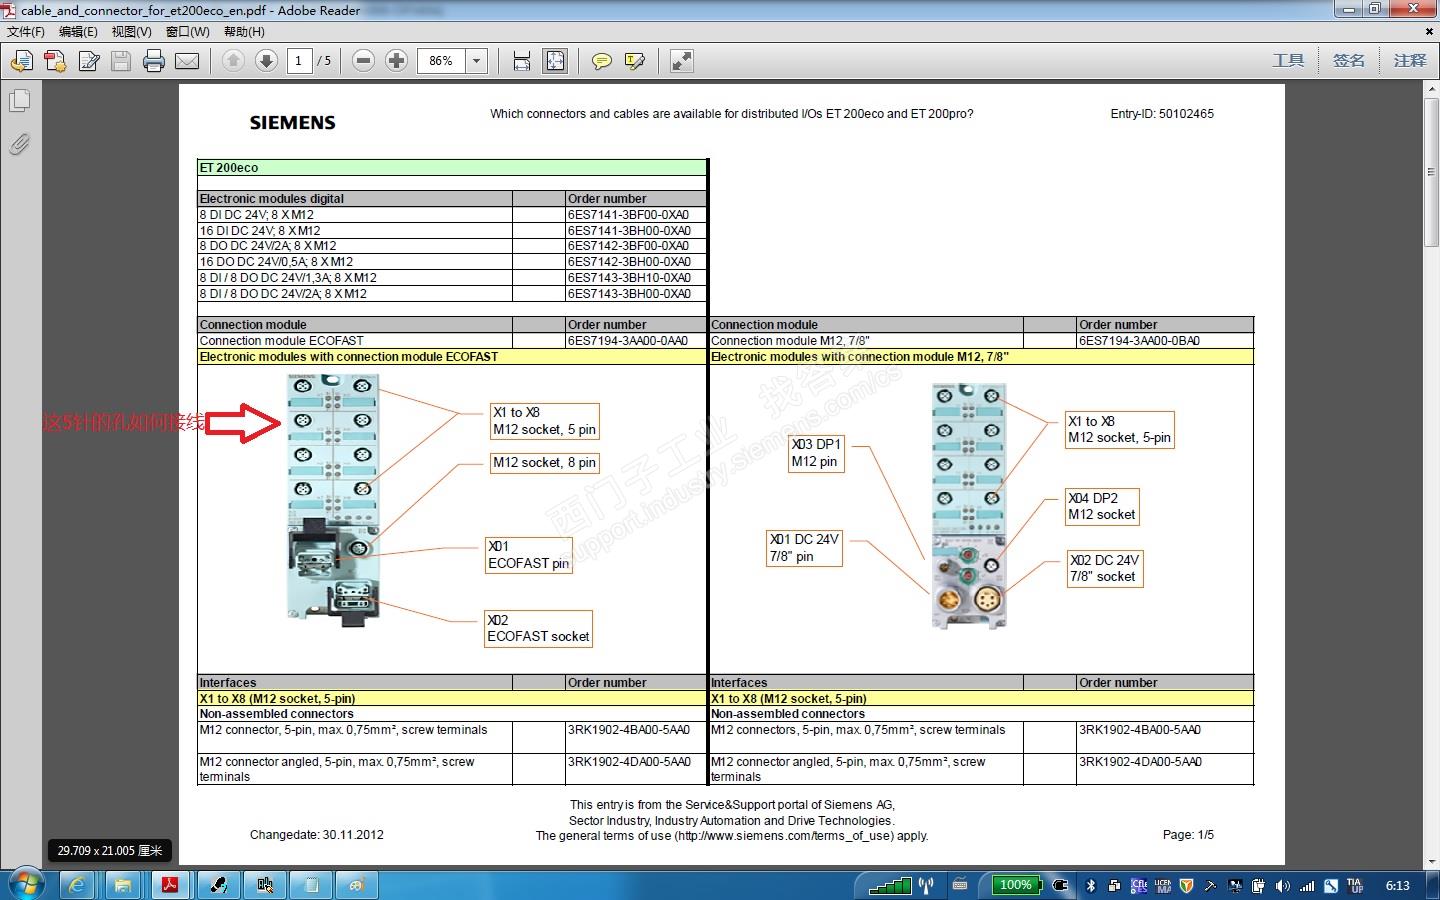Open Windows Explorer from the taskbar

pyautogui.click(x=122, y=885)
